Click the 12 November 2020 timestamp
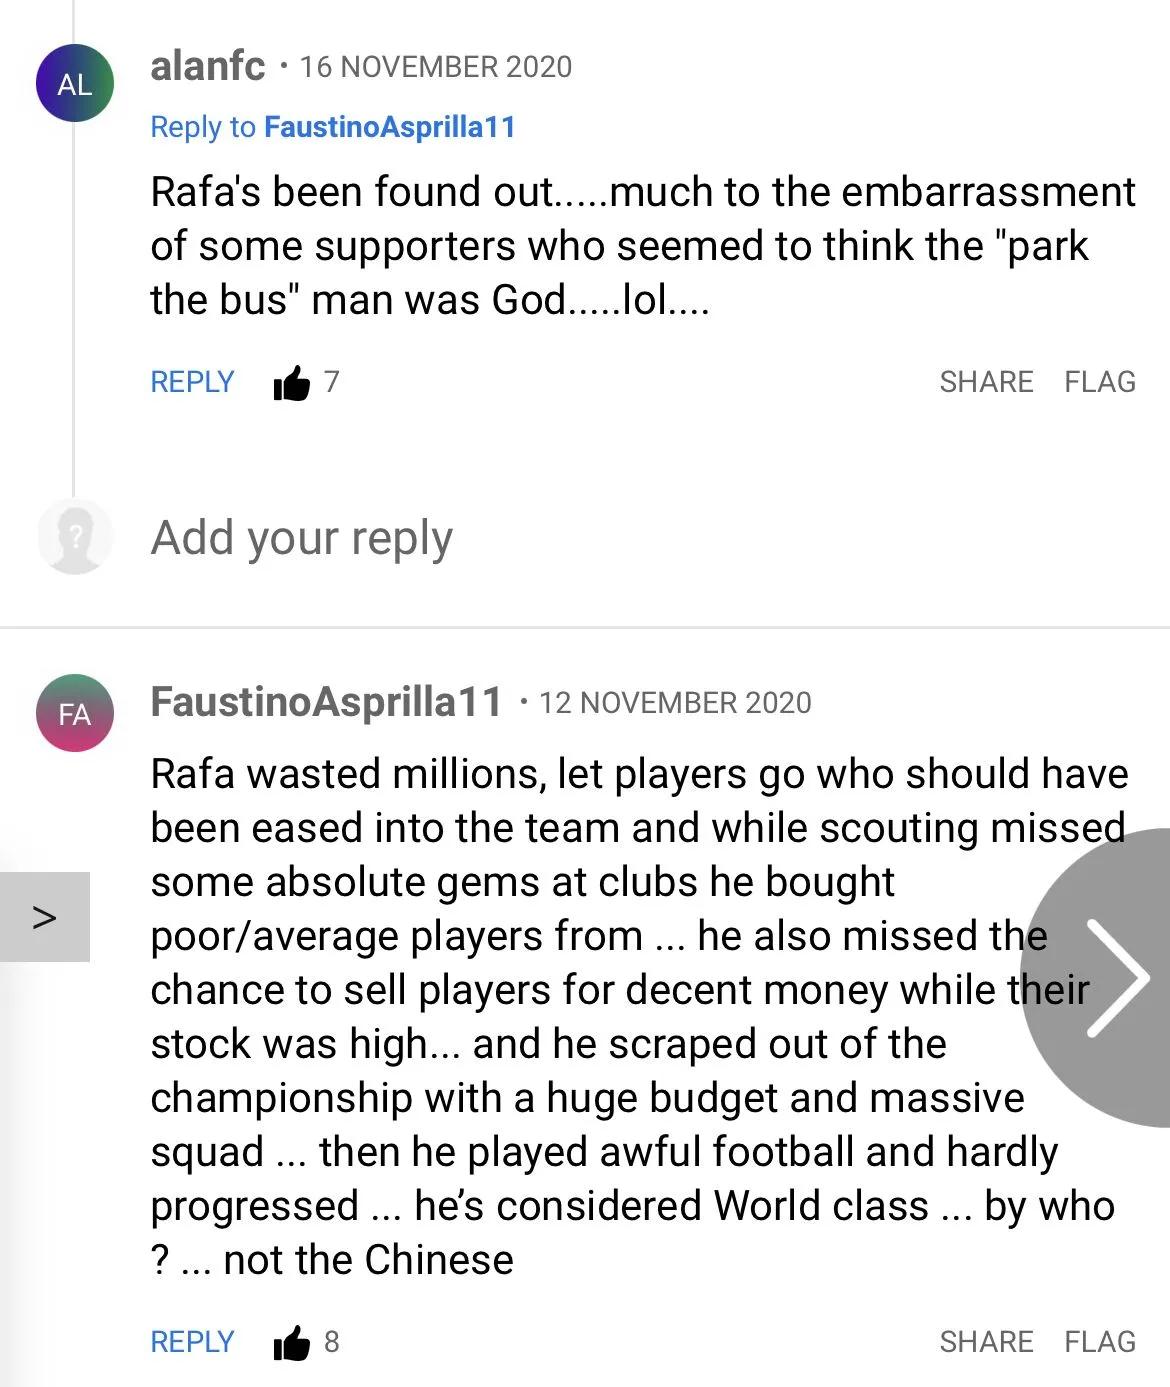The height and width of the screenshot is (1387, 1170). (675, 703)
